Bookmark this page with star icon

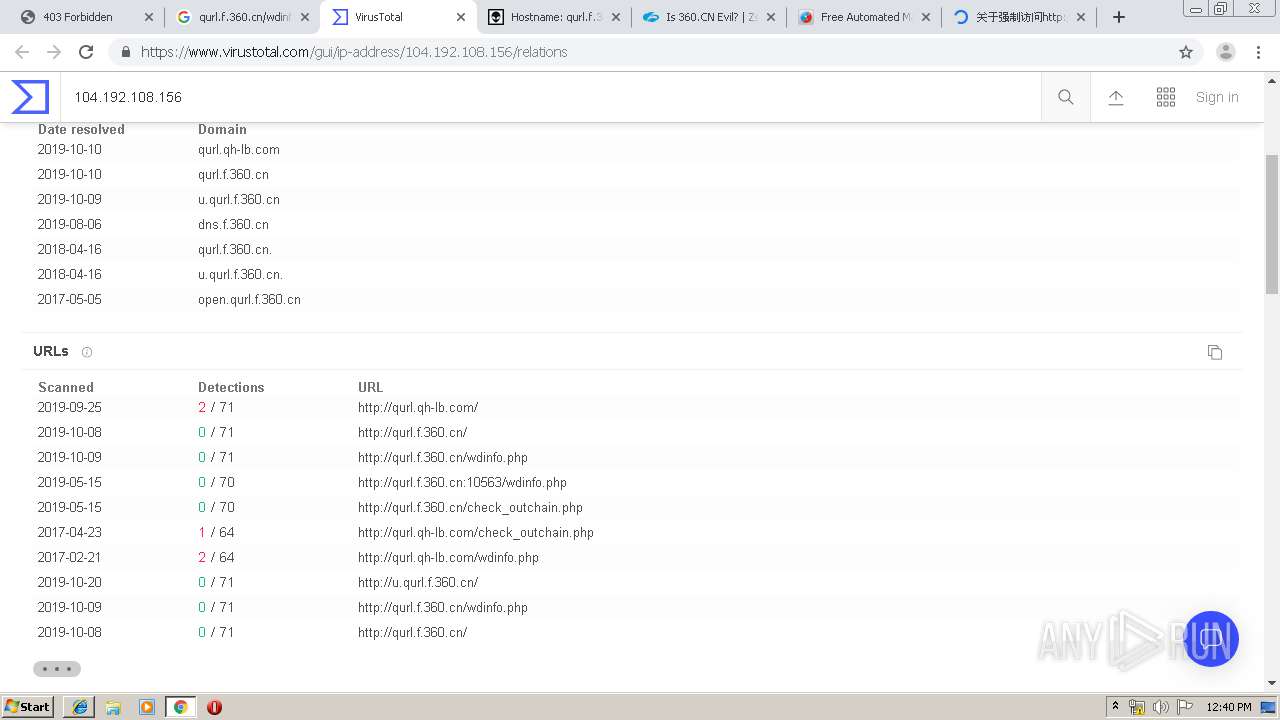click(x=1186, y=52)
